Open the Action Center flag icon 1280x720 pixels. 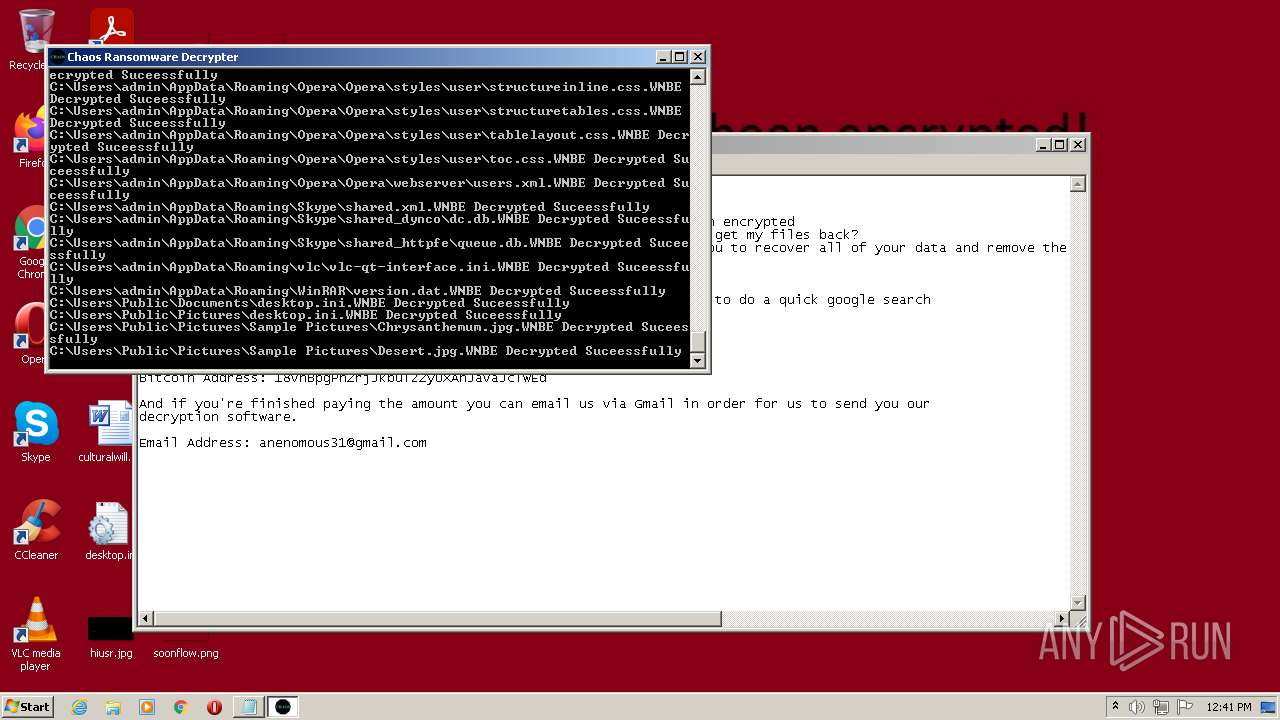(x=1183, y=707)
